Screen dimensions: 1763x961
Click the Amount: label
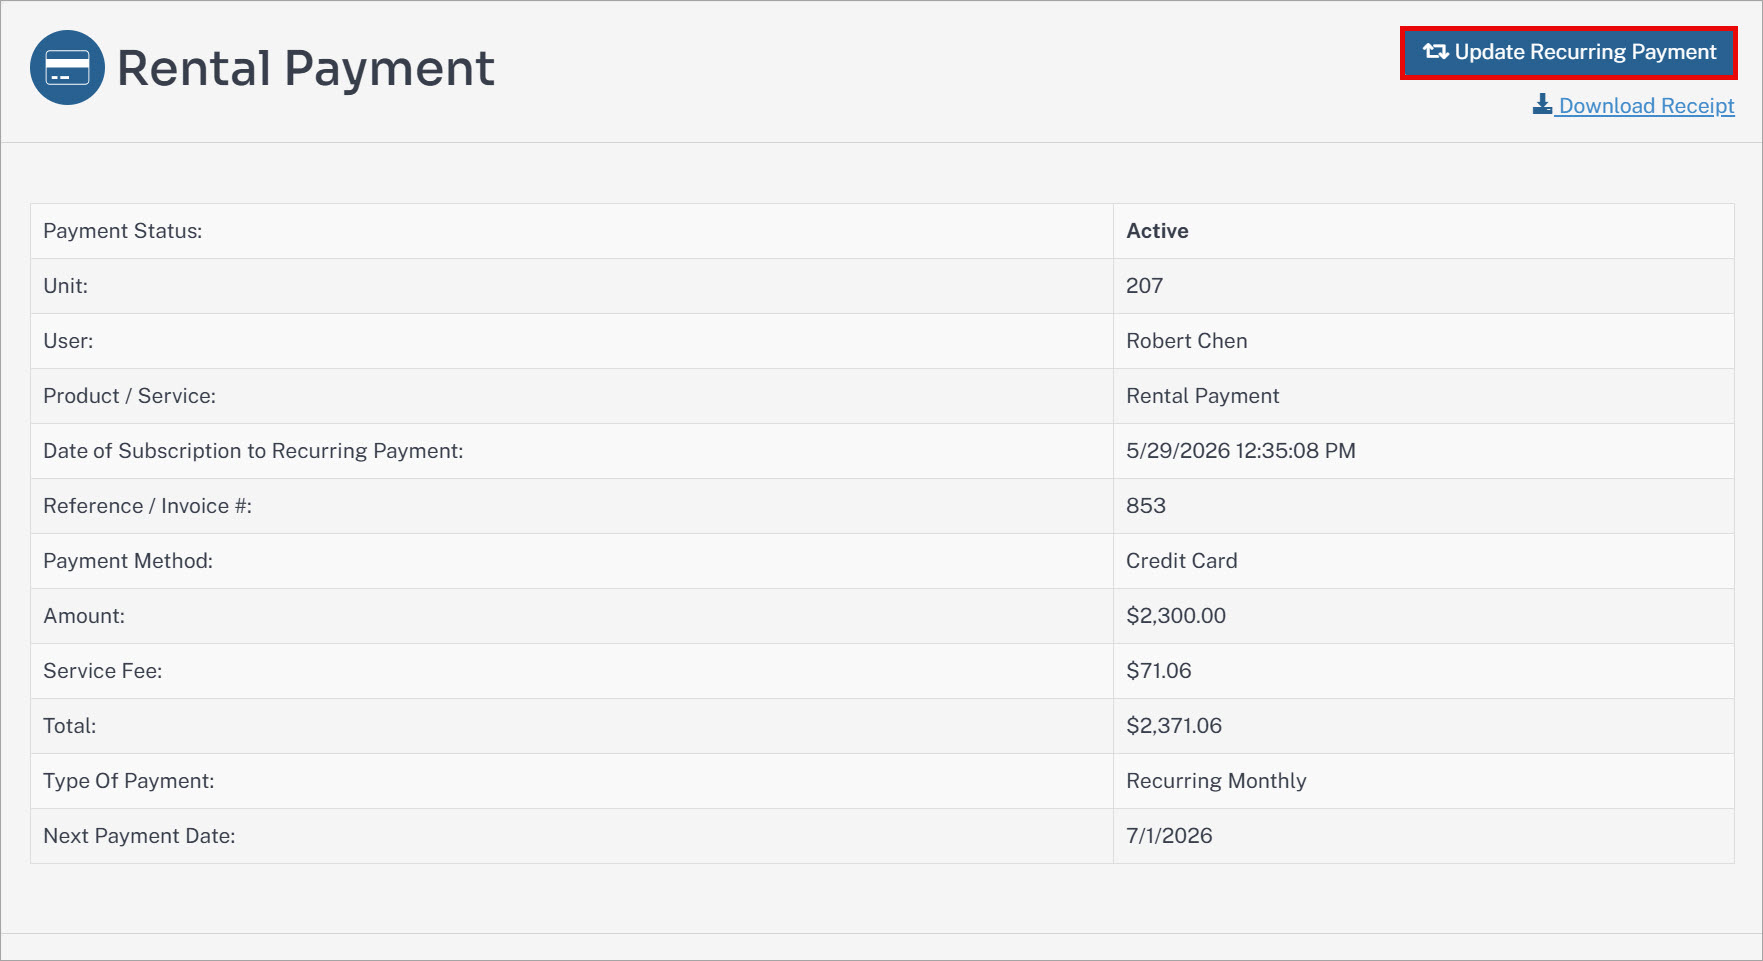pyautogui.click(x=84, y=616)
